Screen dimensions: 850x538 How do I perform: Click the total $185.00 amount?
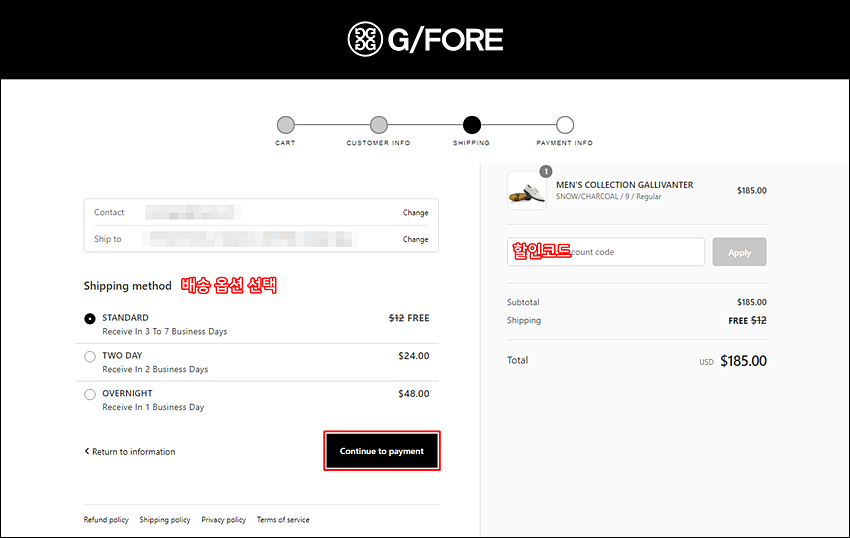(743, 361)
